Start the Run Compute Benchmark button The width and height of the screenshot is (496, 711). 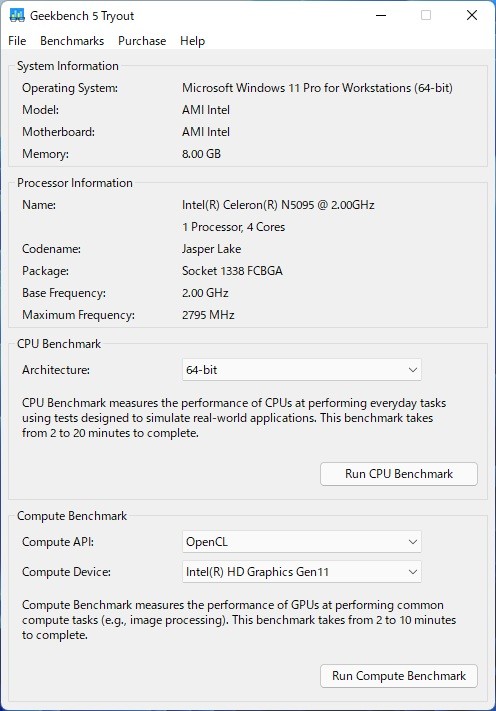pyautogui.click(x=399, y=676)
